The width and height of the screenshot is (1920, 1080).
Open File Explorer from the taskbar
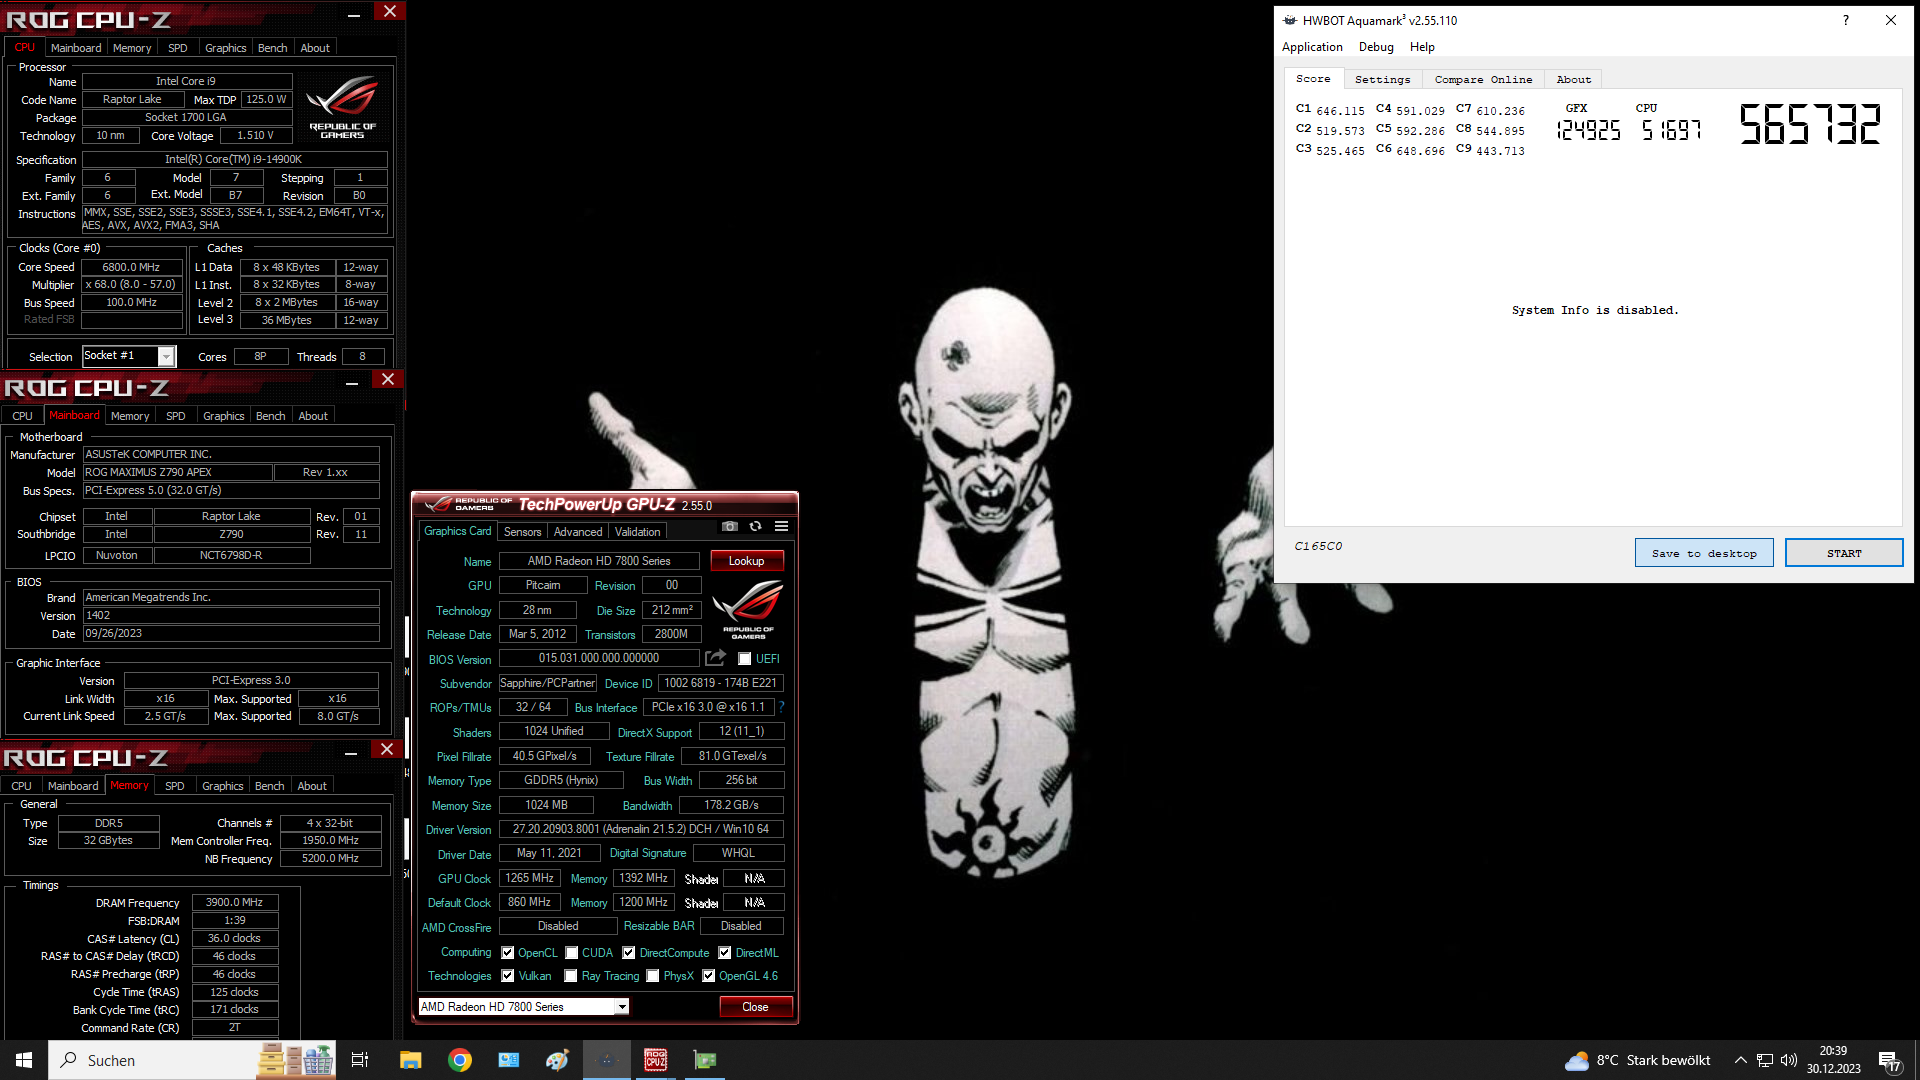[411, 1060]
